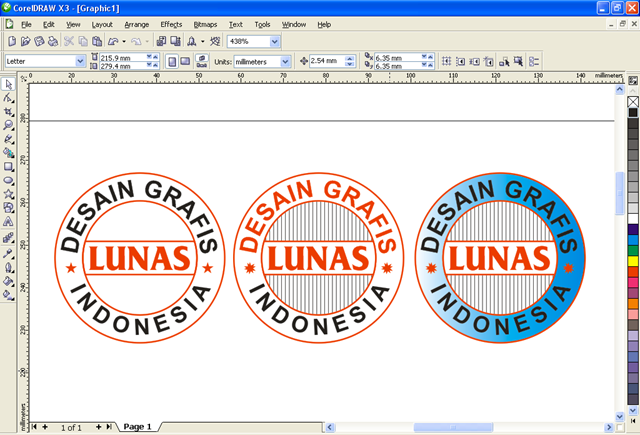This screenshot has width=640, height=435.
Task: Choose the Rectangle tool
Action: [8, 168]
